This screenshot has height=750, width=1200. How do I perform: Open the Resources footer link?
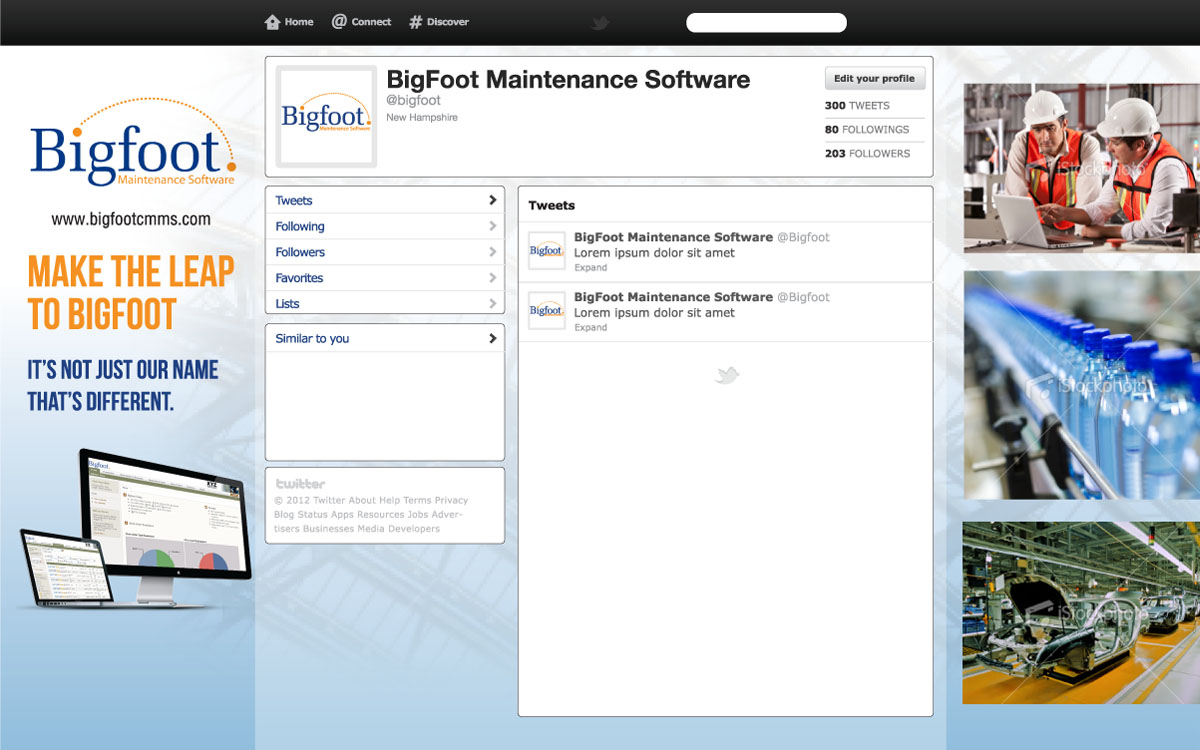[380, 514]
